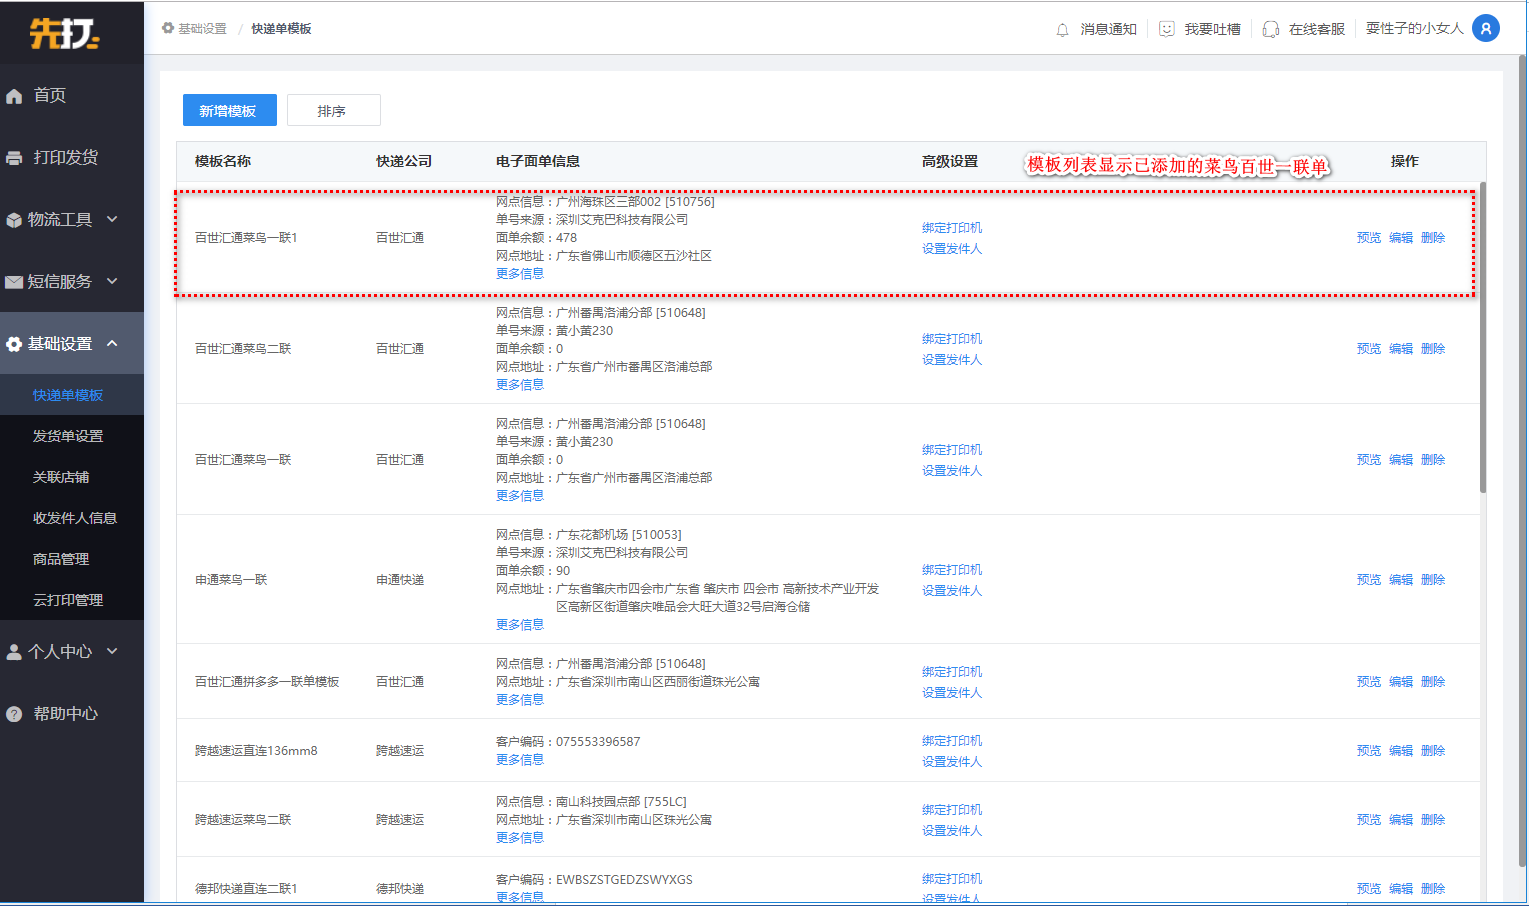Viewport: 1529px width, 906px height.
Task: Expand the 短信服务 menu chevron
Action: tap(112, 281)
